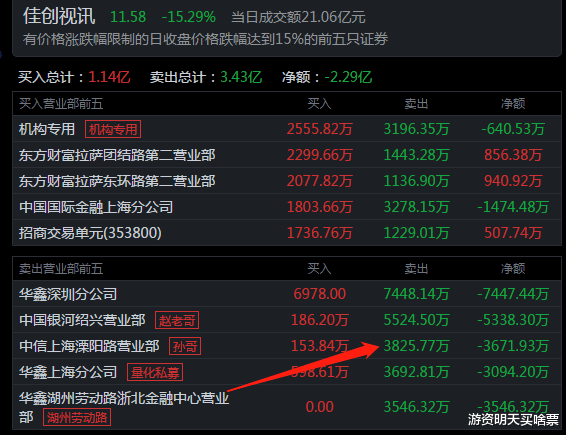Click sell amount 5524.50万
The height and width of the screenshot is (435, 566).
(x=416, y=320)
